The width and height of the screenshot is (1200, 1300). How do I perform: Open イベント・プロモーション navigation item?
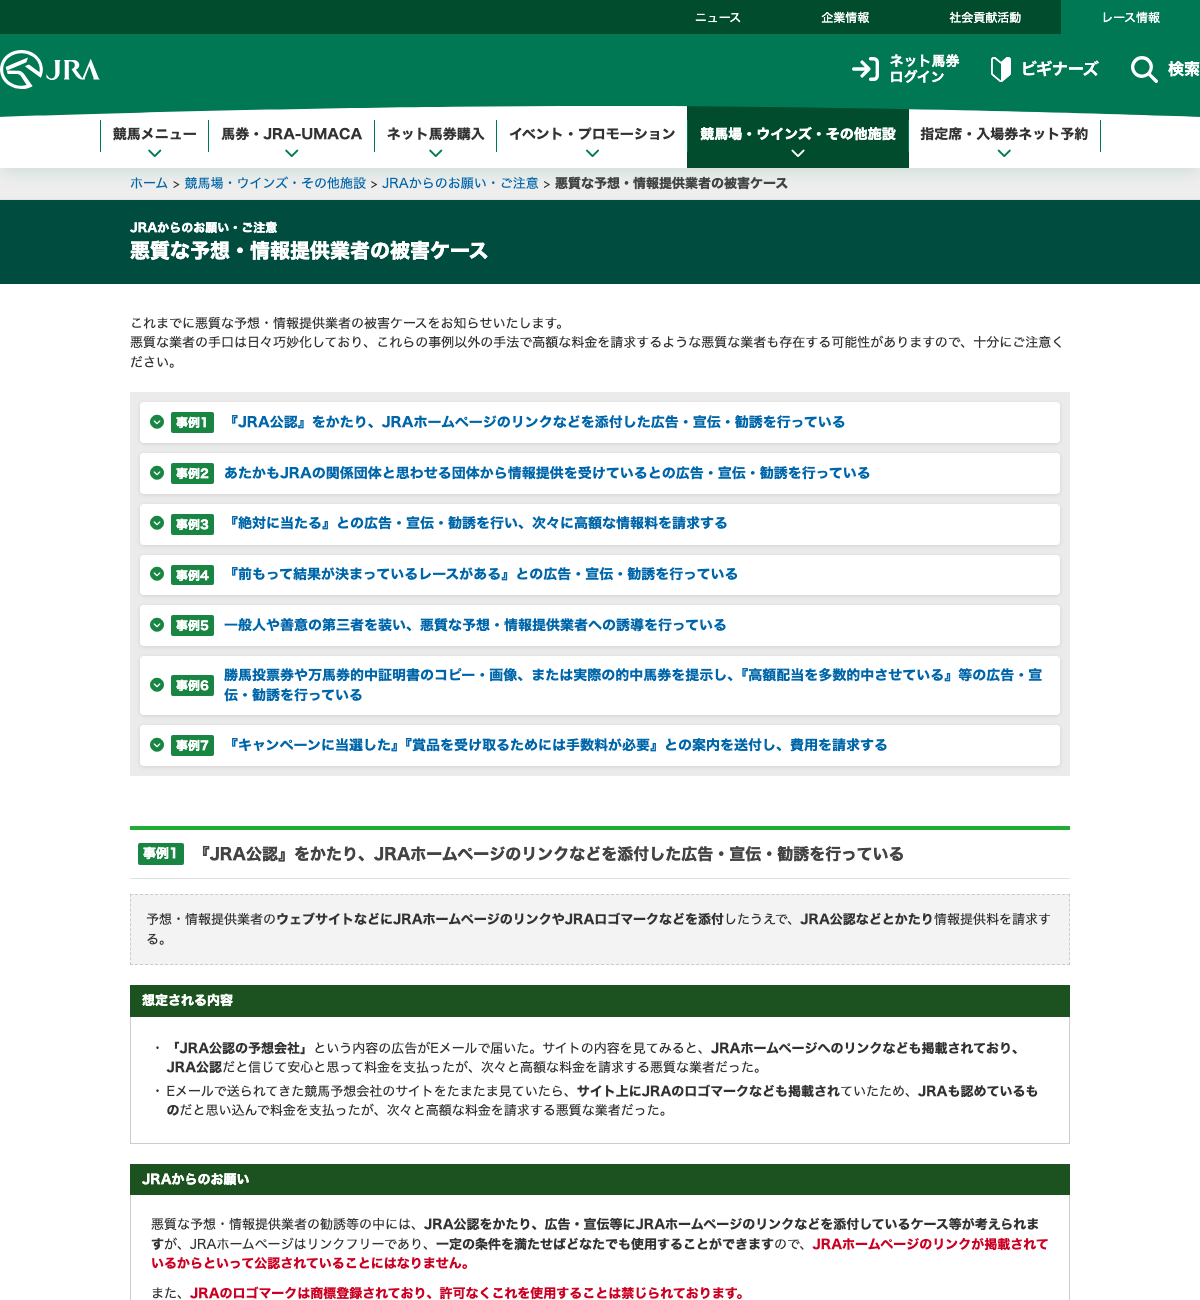point(592,133)
